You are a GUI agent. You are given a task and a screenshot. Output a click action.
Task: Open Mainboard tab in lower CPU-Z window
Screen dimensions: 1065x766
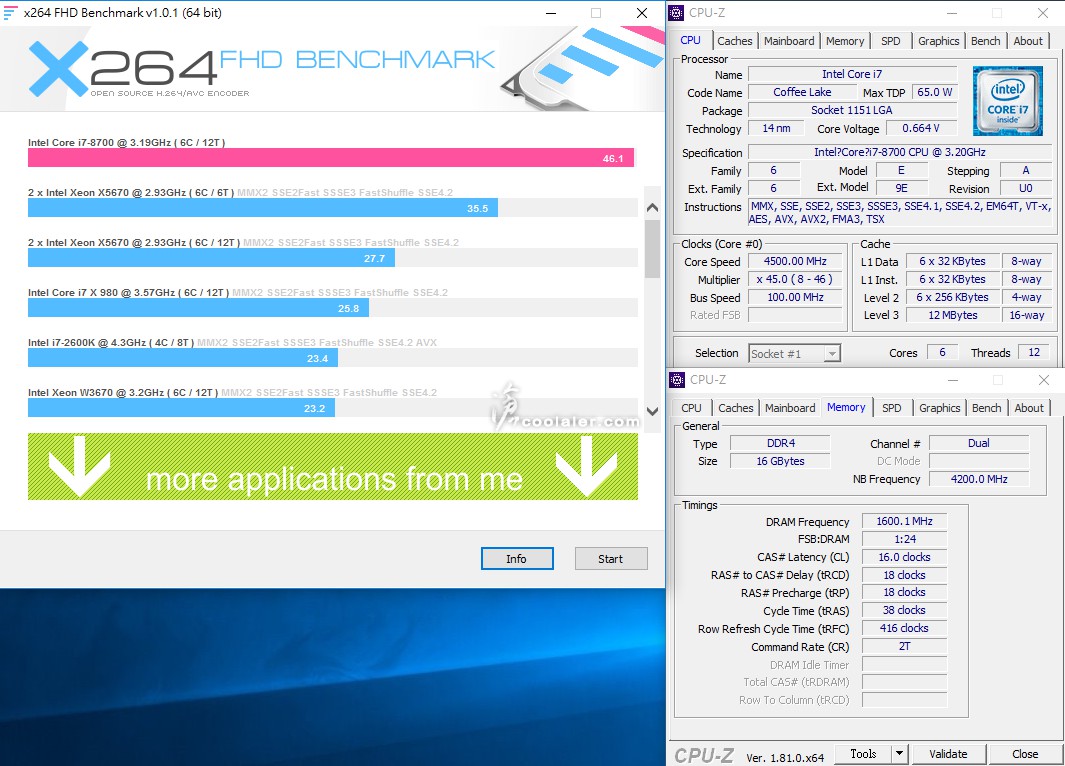point(790,407)
